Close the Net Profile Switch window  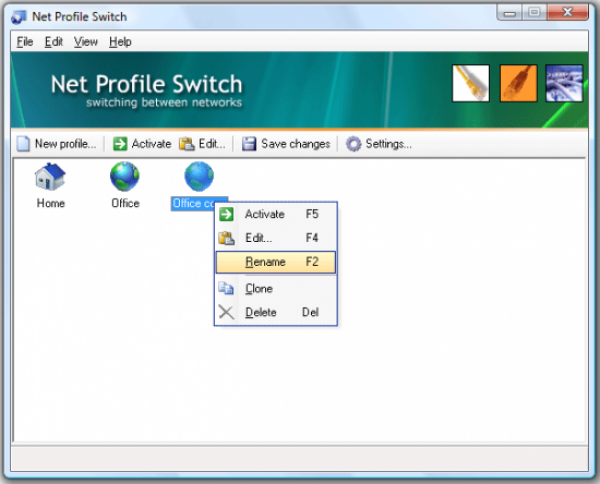coord(568,13)
